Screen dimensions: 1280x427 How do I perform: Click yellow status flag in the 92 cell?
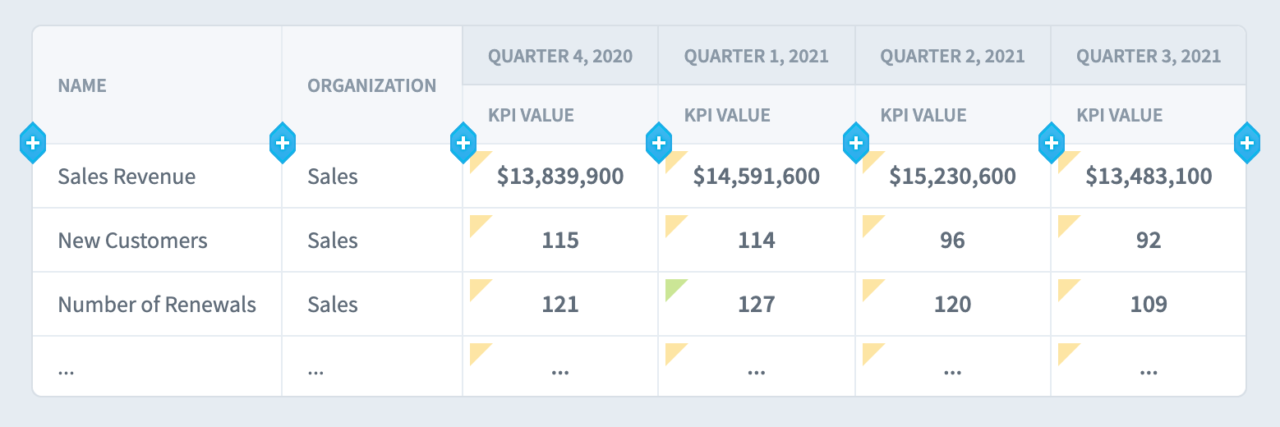[x=1066, y=223]
